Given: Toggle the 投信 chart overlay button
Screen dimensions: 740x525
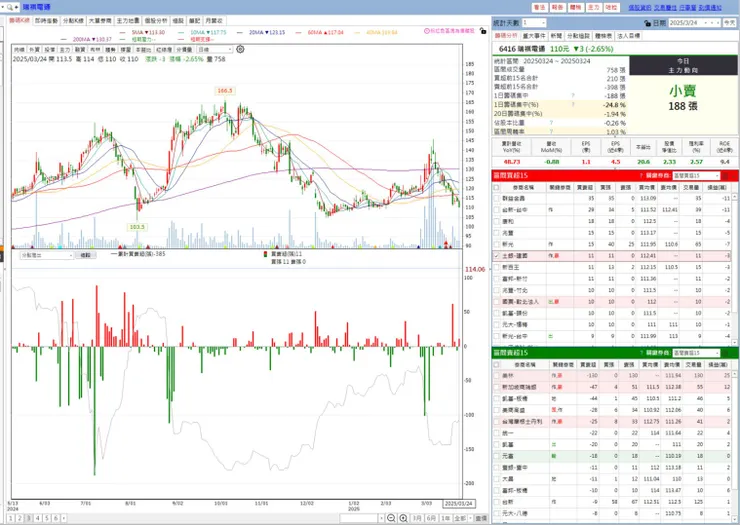Looking at the screenshot, I should (x=50, y=50).
